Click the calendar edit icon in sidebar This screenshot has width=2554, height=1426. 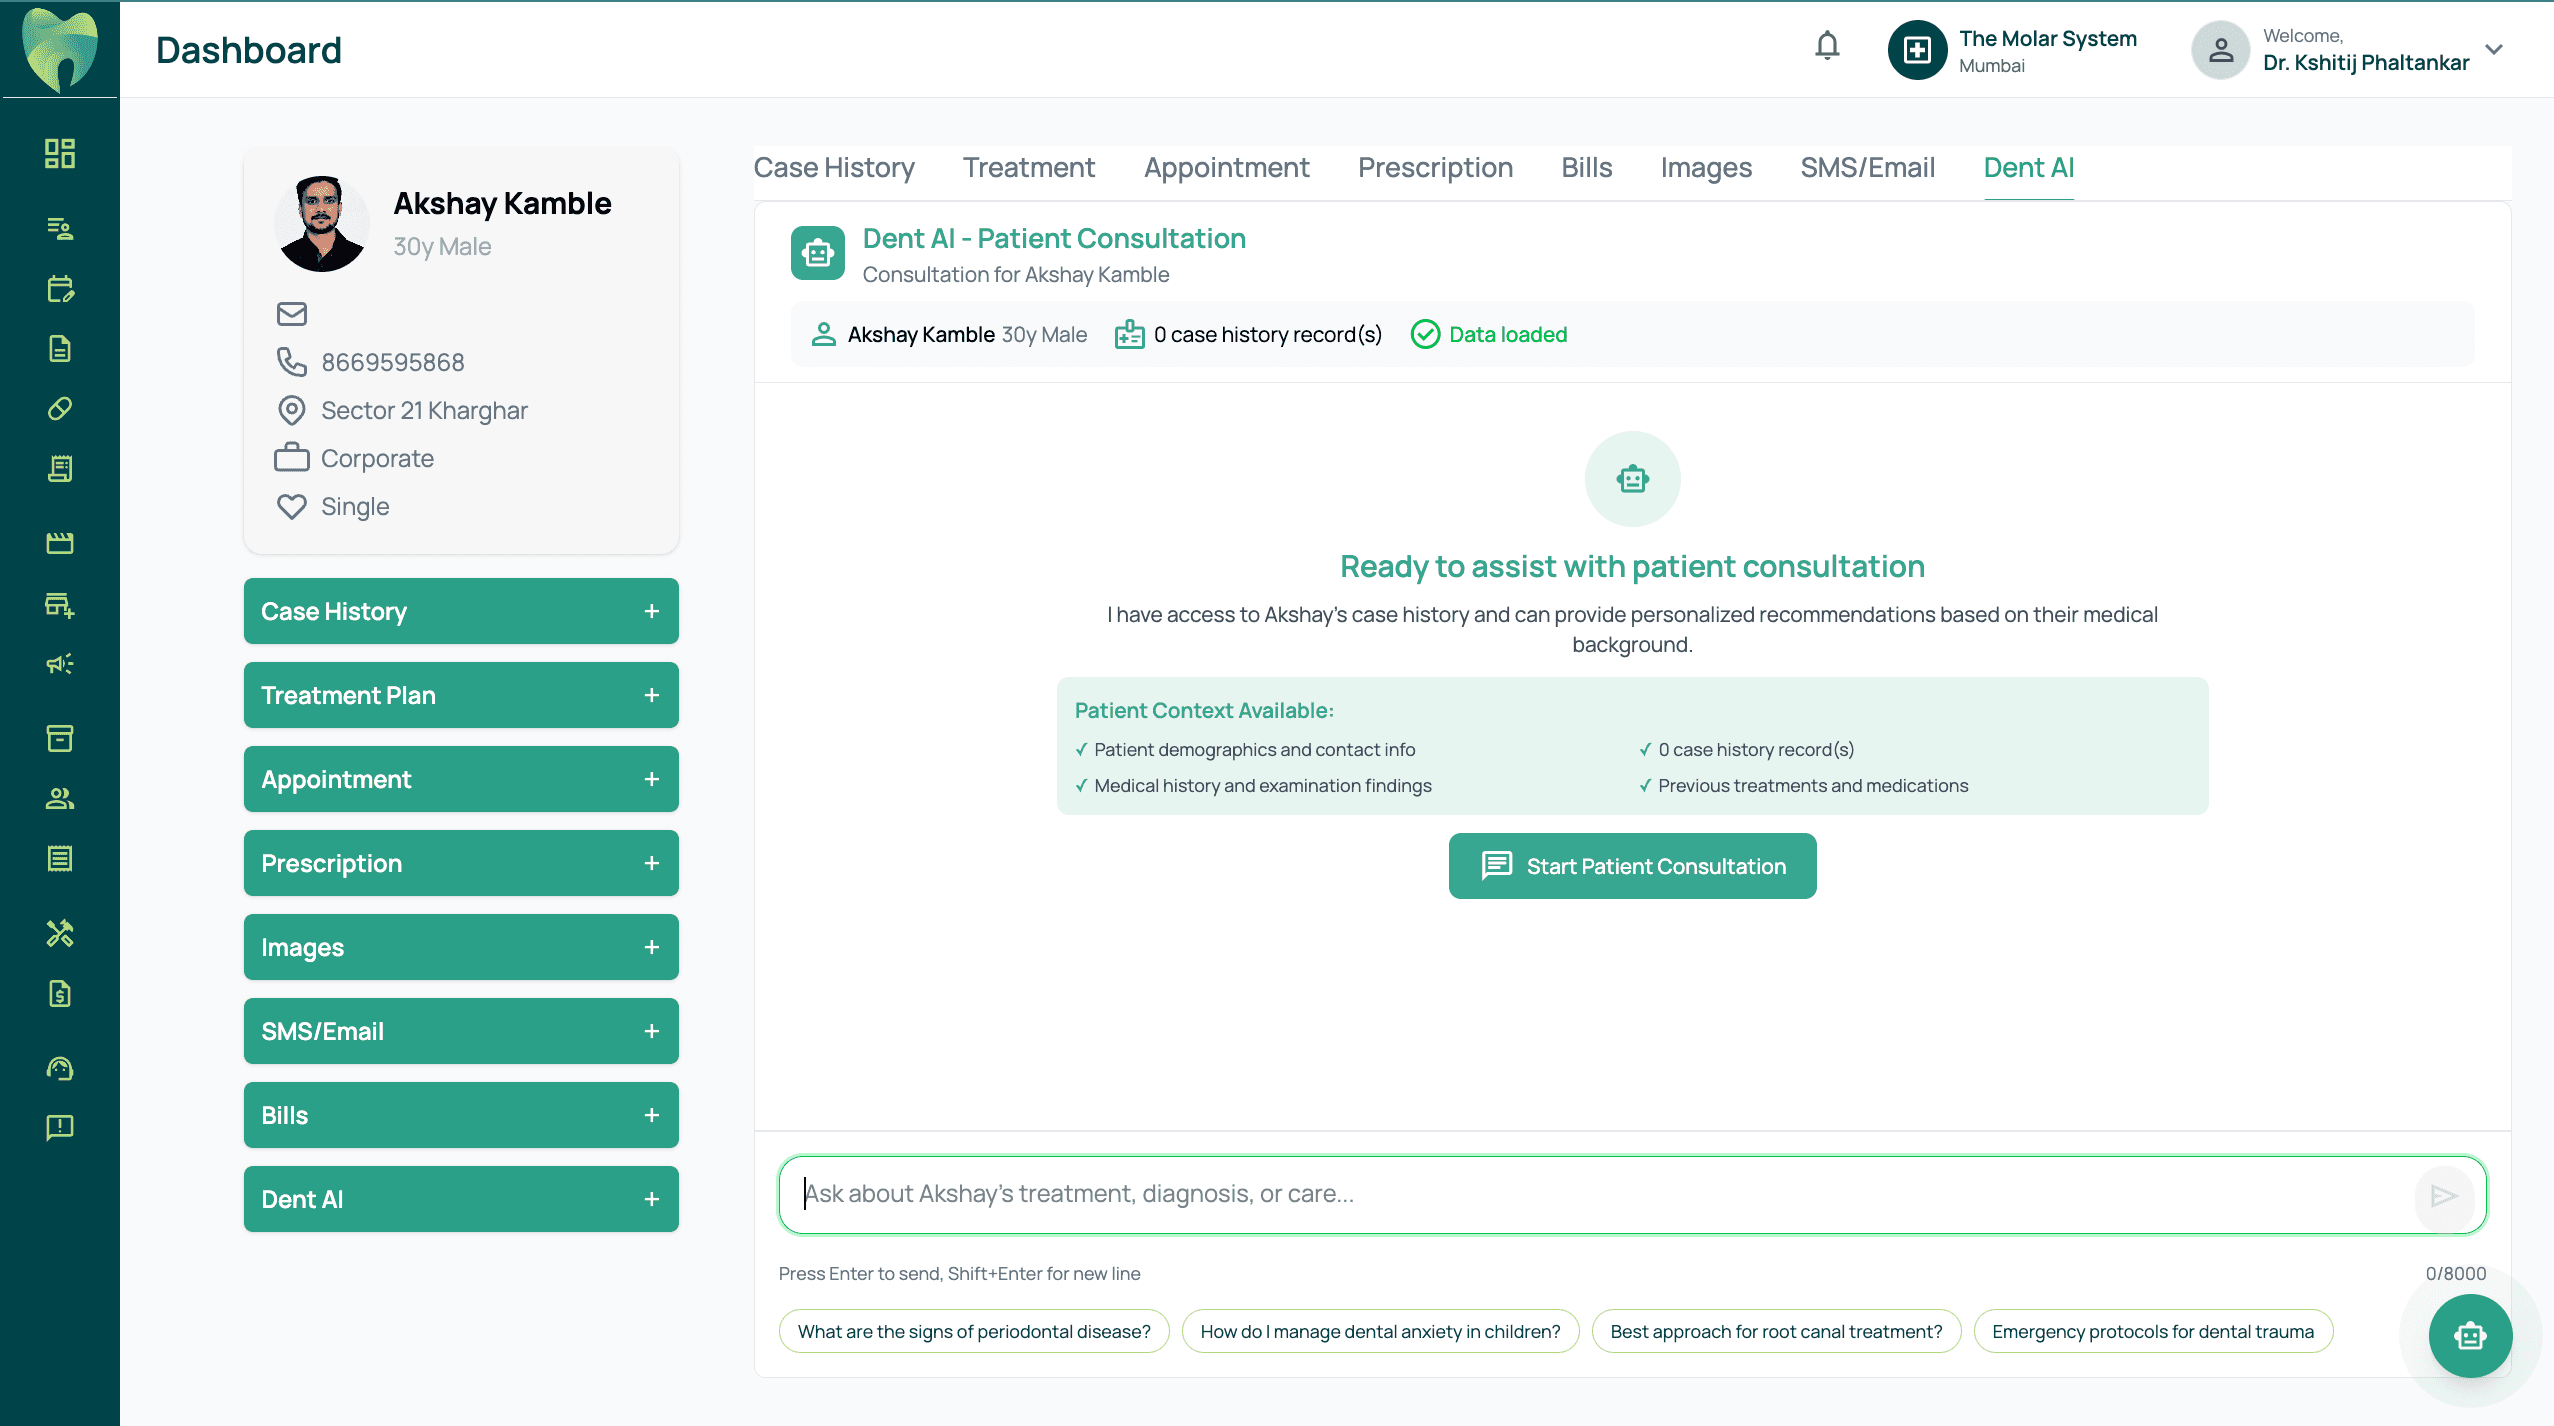(x=60, y=289)
